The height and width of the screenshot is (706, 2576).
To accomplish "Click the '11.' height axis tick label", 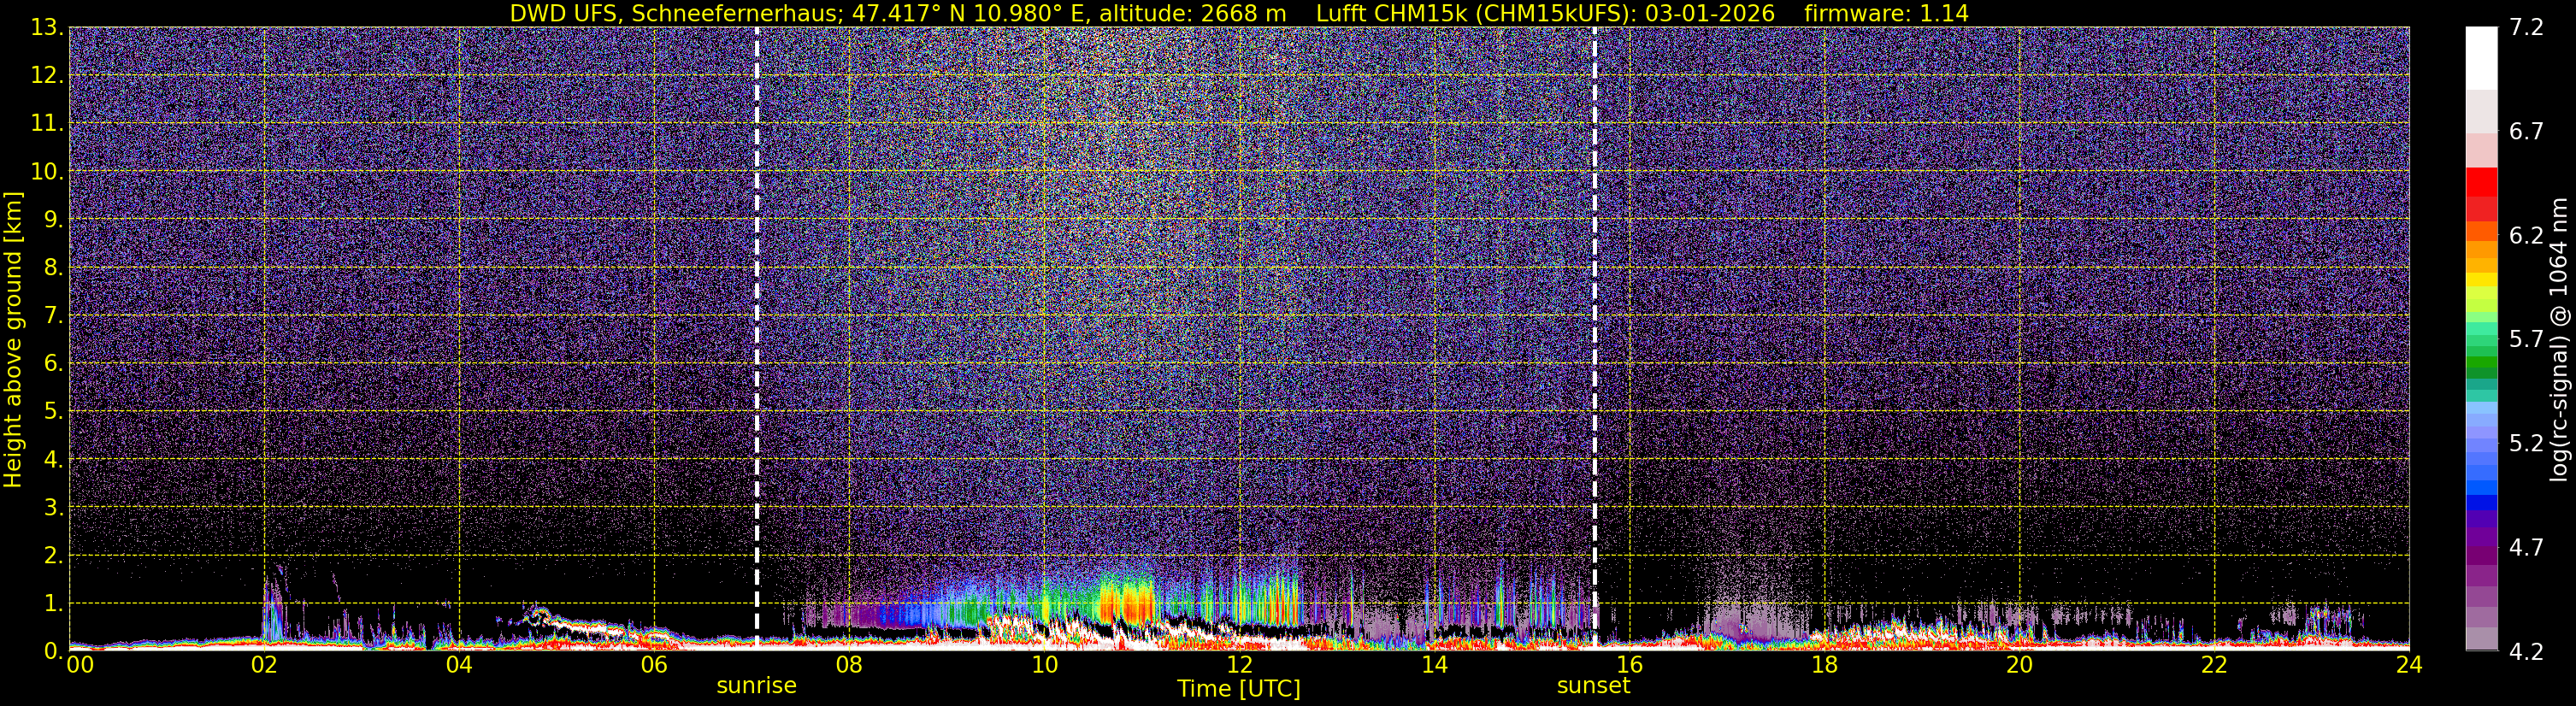I will click(47, 124).
